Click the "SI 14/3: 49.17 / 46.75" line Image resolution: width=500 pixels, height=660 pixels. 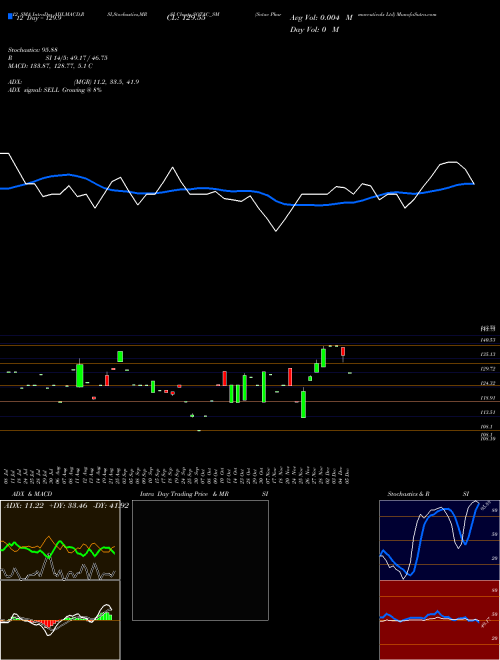click(77, 58)
